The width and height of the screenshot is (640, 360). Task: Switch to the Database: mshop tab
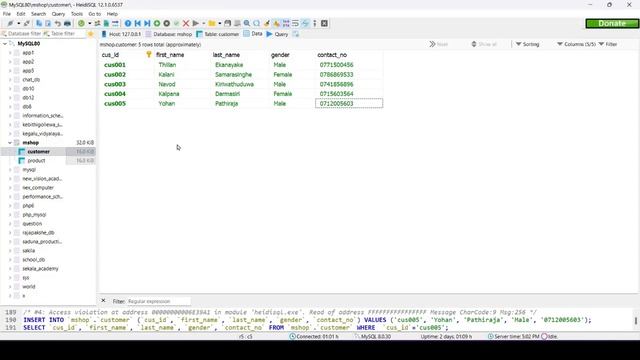click(x=169, y=34)
